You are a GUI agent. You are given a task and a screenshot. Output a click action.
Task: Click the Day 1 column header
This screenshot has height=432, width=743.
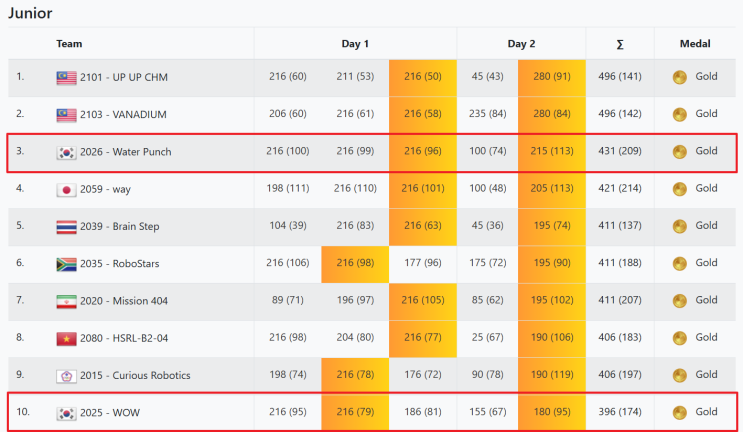point(355,44)
